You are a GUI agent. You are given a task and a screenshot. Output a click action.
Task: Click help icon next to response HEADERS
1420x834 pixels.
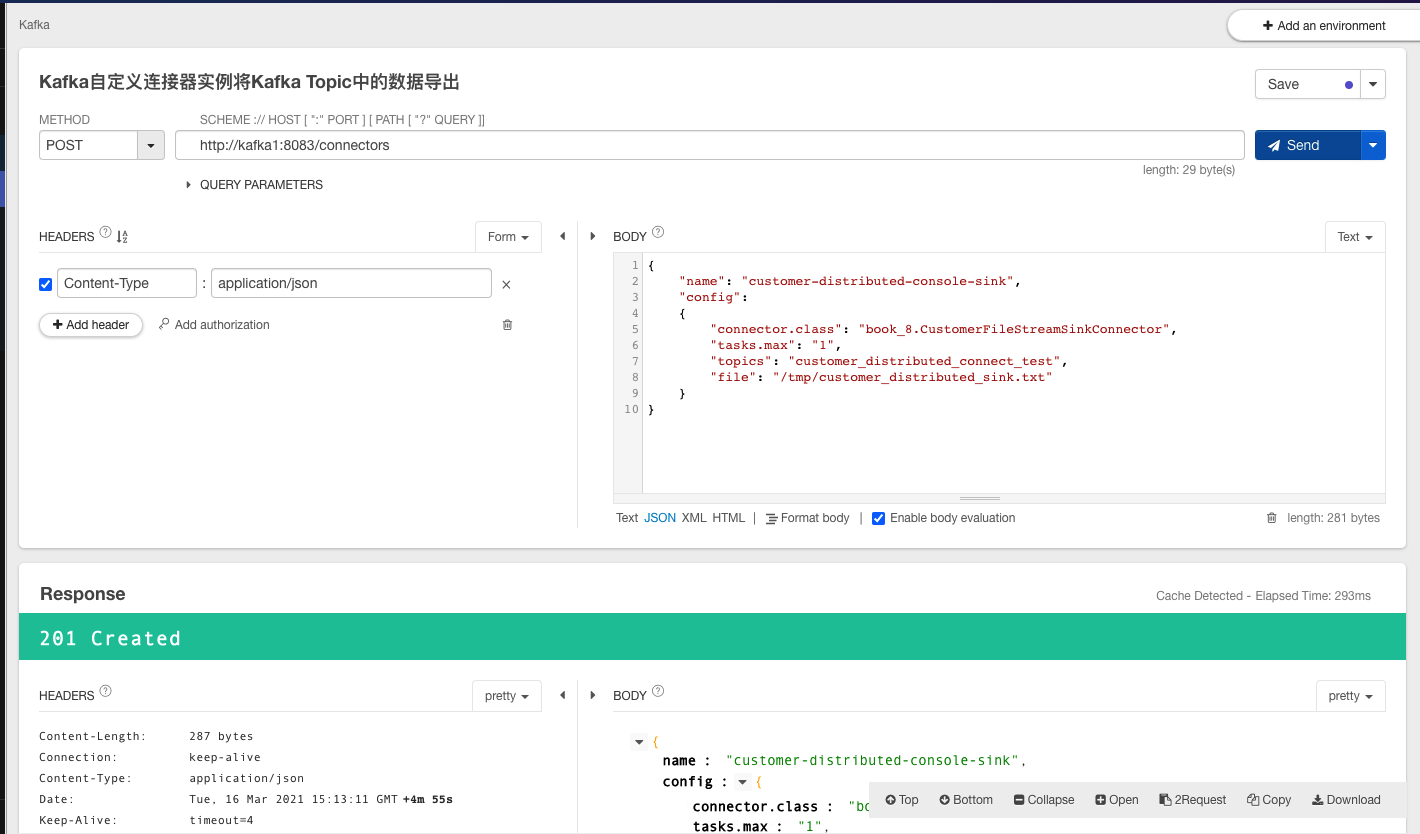(x=106, y=691)
